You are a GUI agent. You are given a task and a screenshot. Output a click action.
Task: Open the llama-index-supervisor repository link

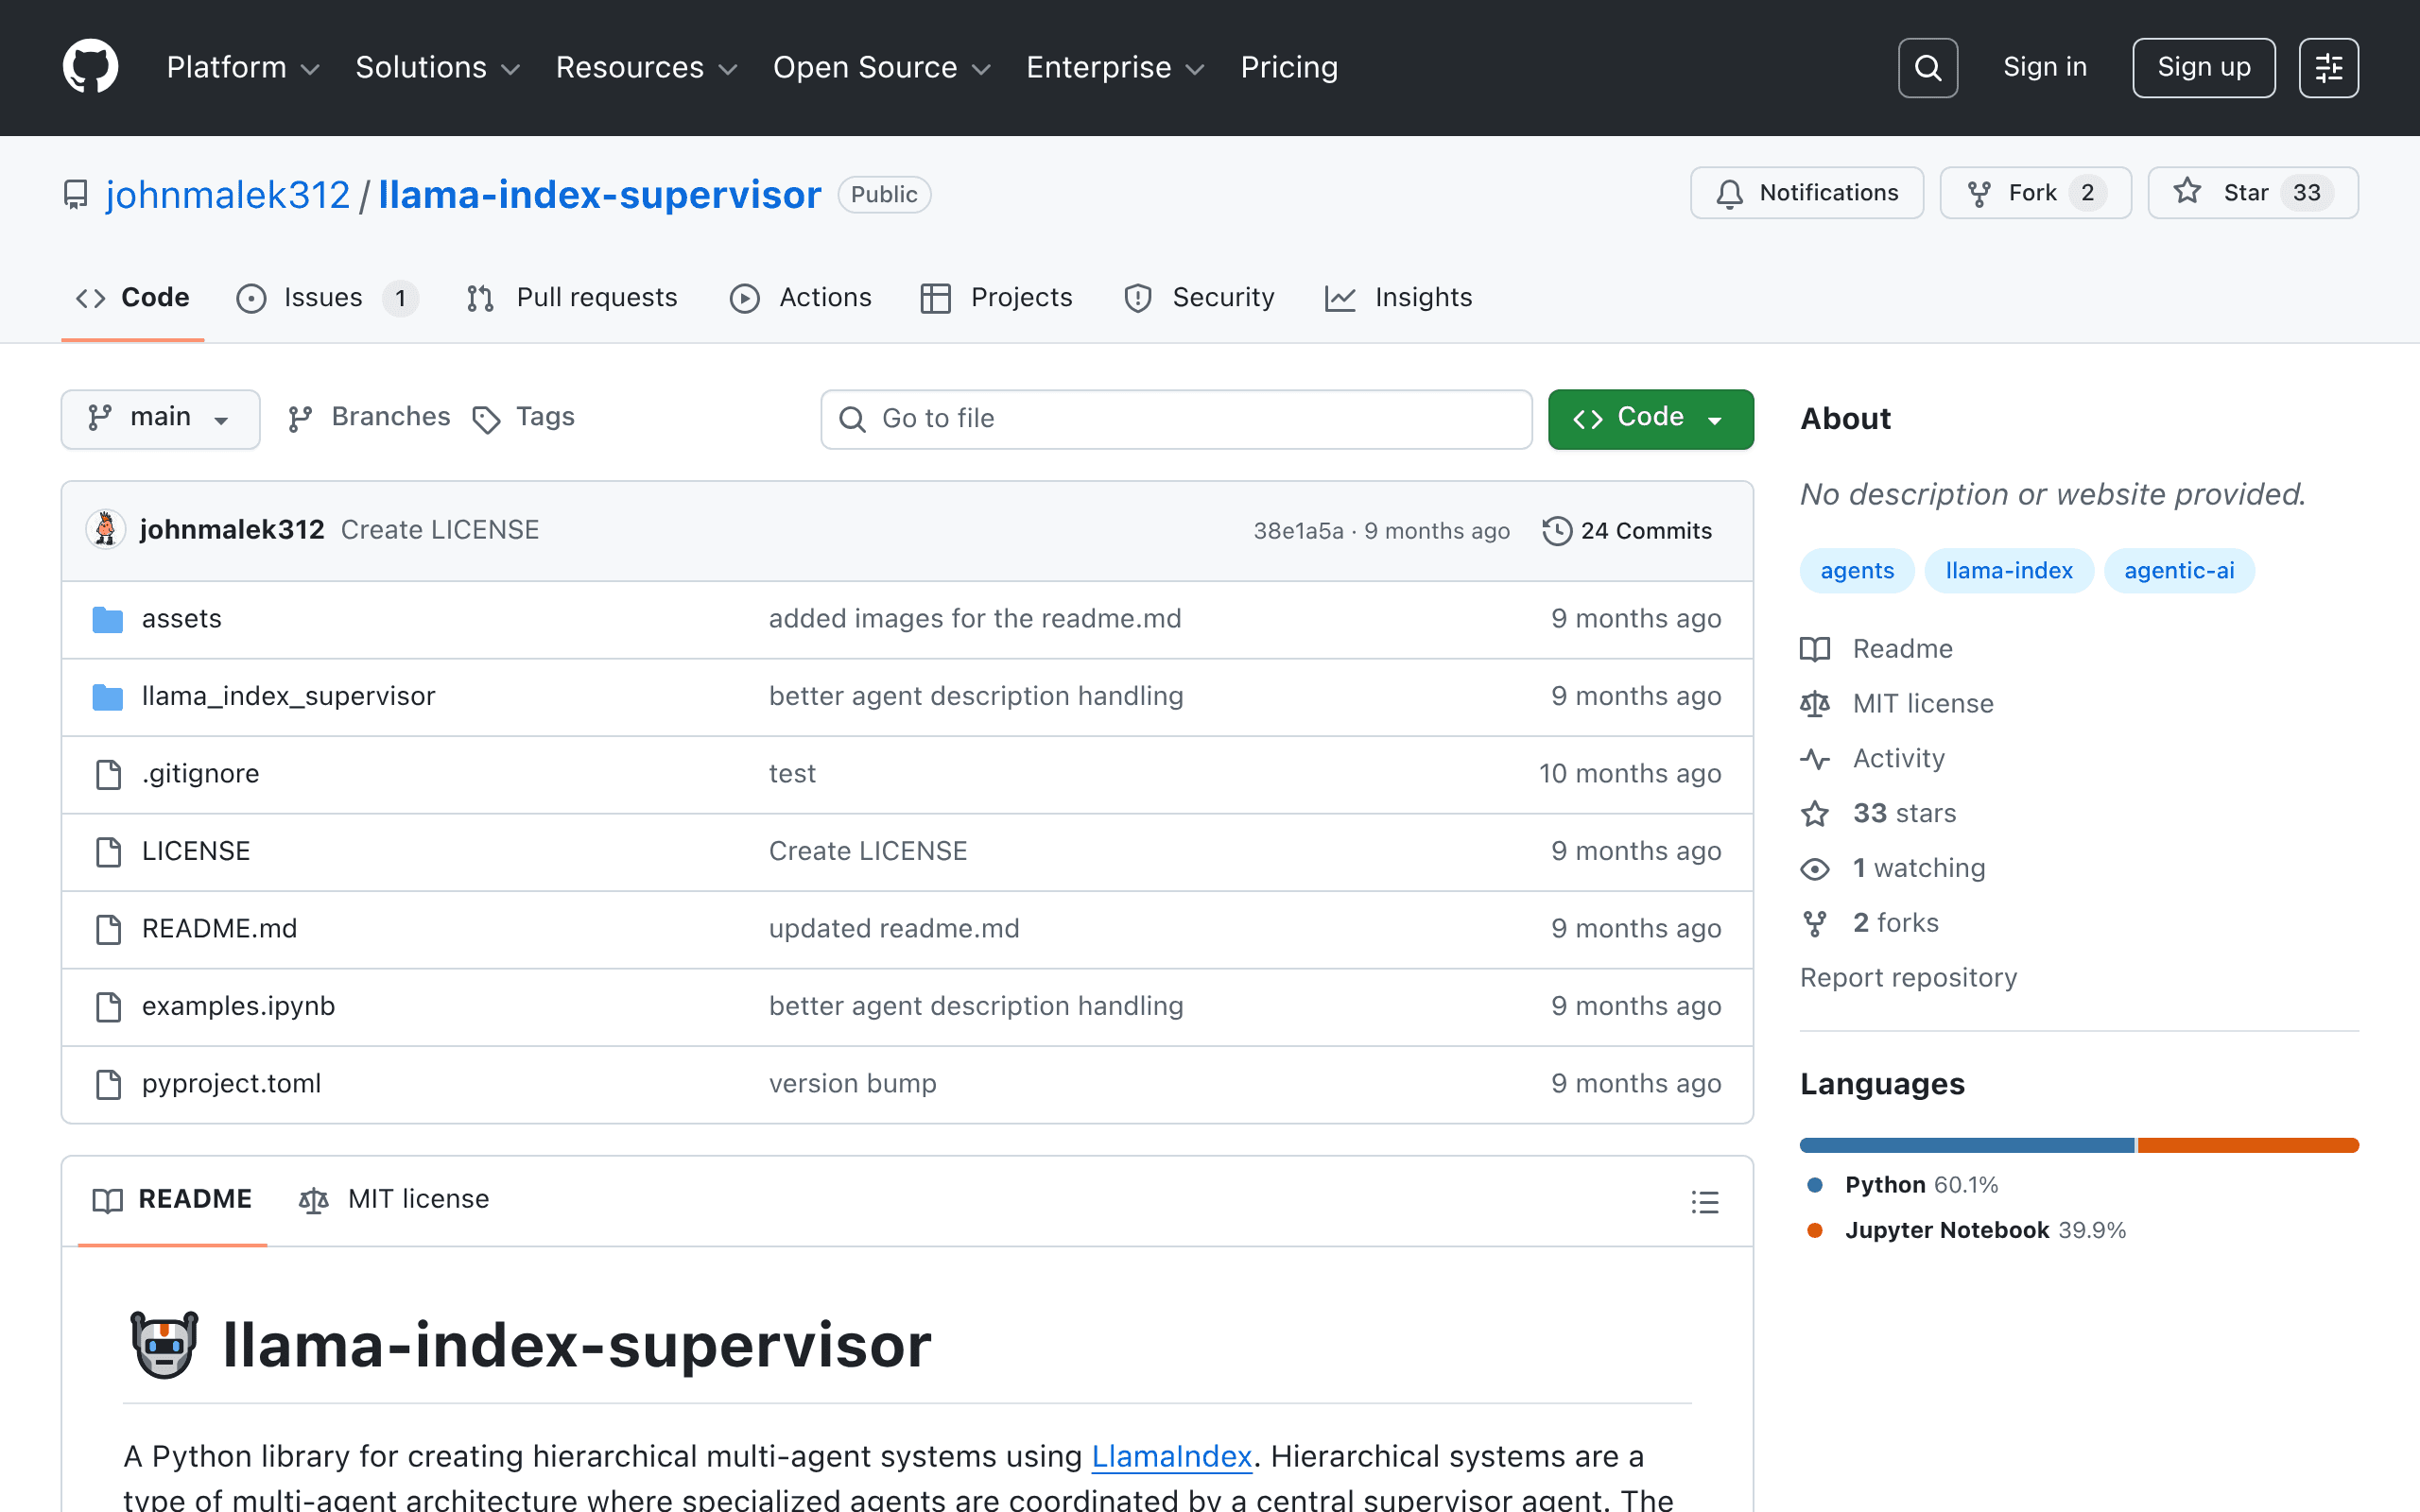[599, 194]
